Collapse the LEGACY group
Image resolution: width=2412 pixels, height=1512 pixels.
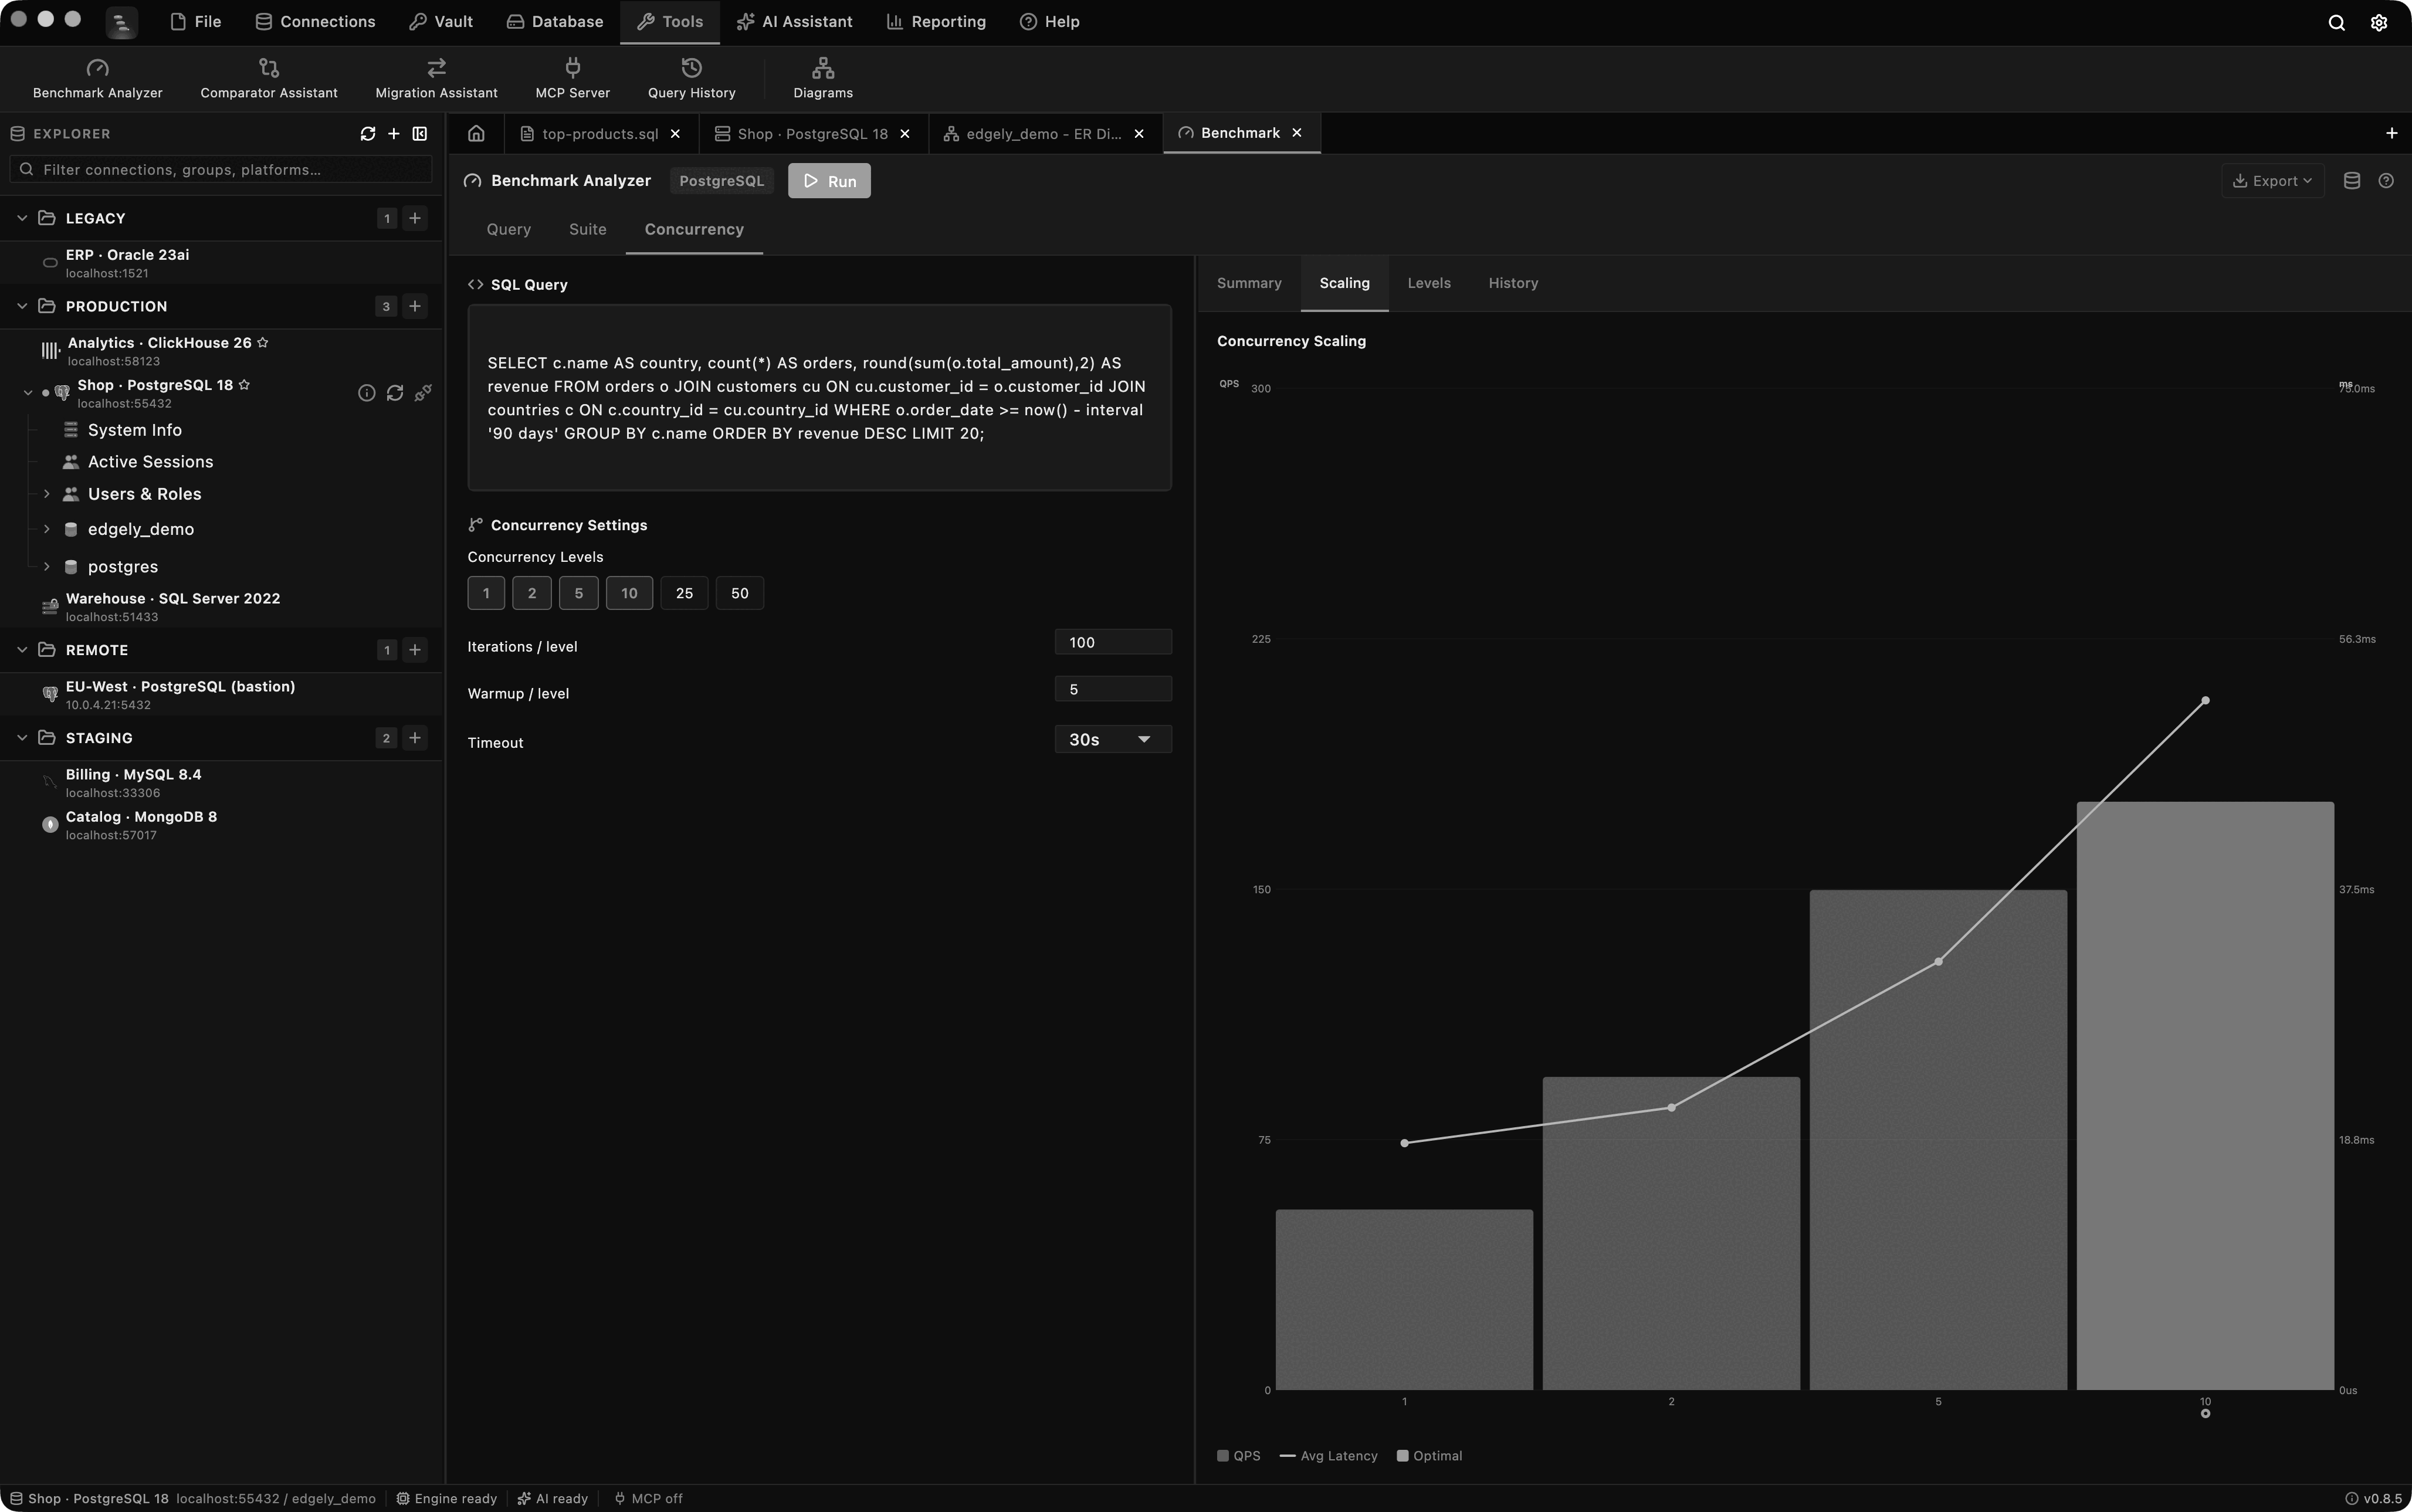(x=22, y=218)
